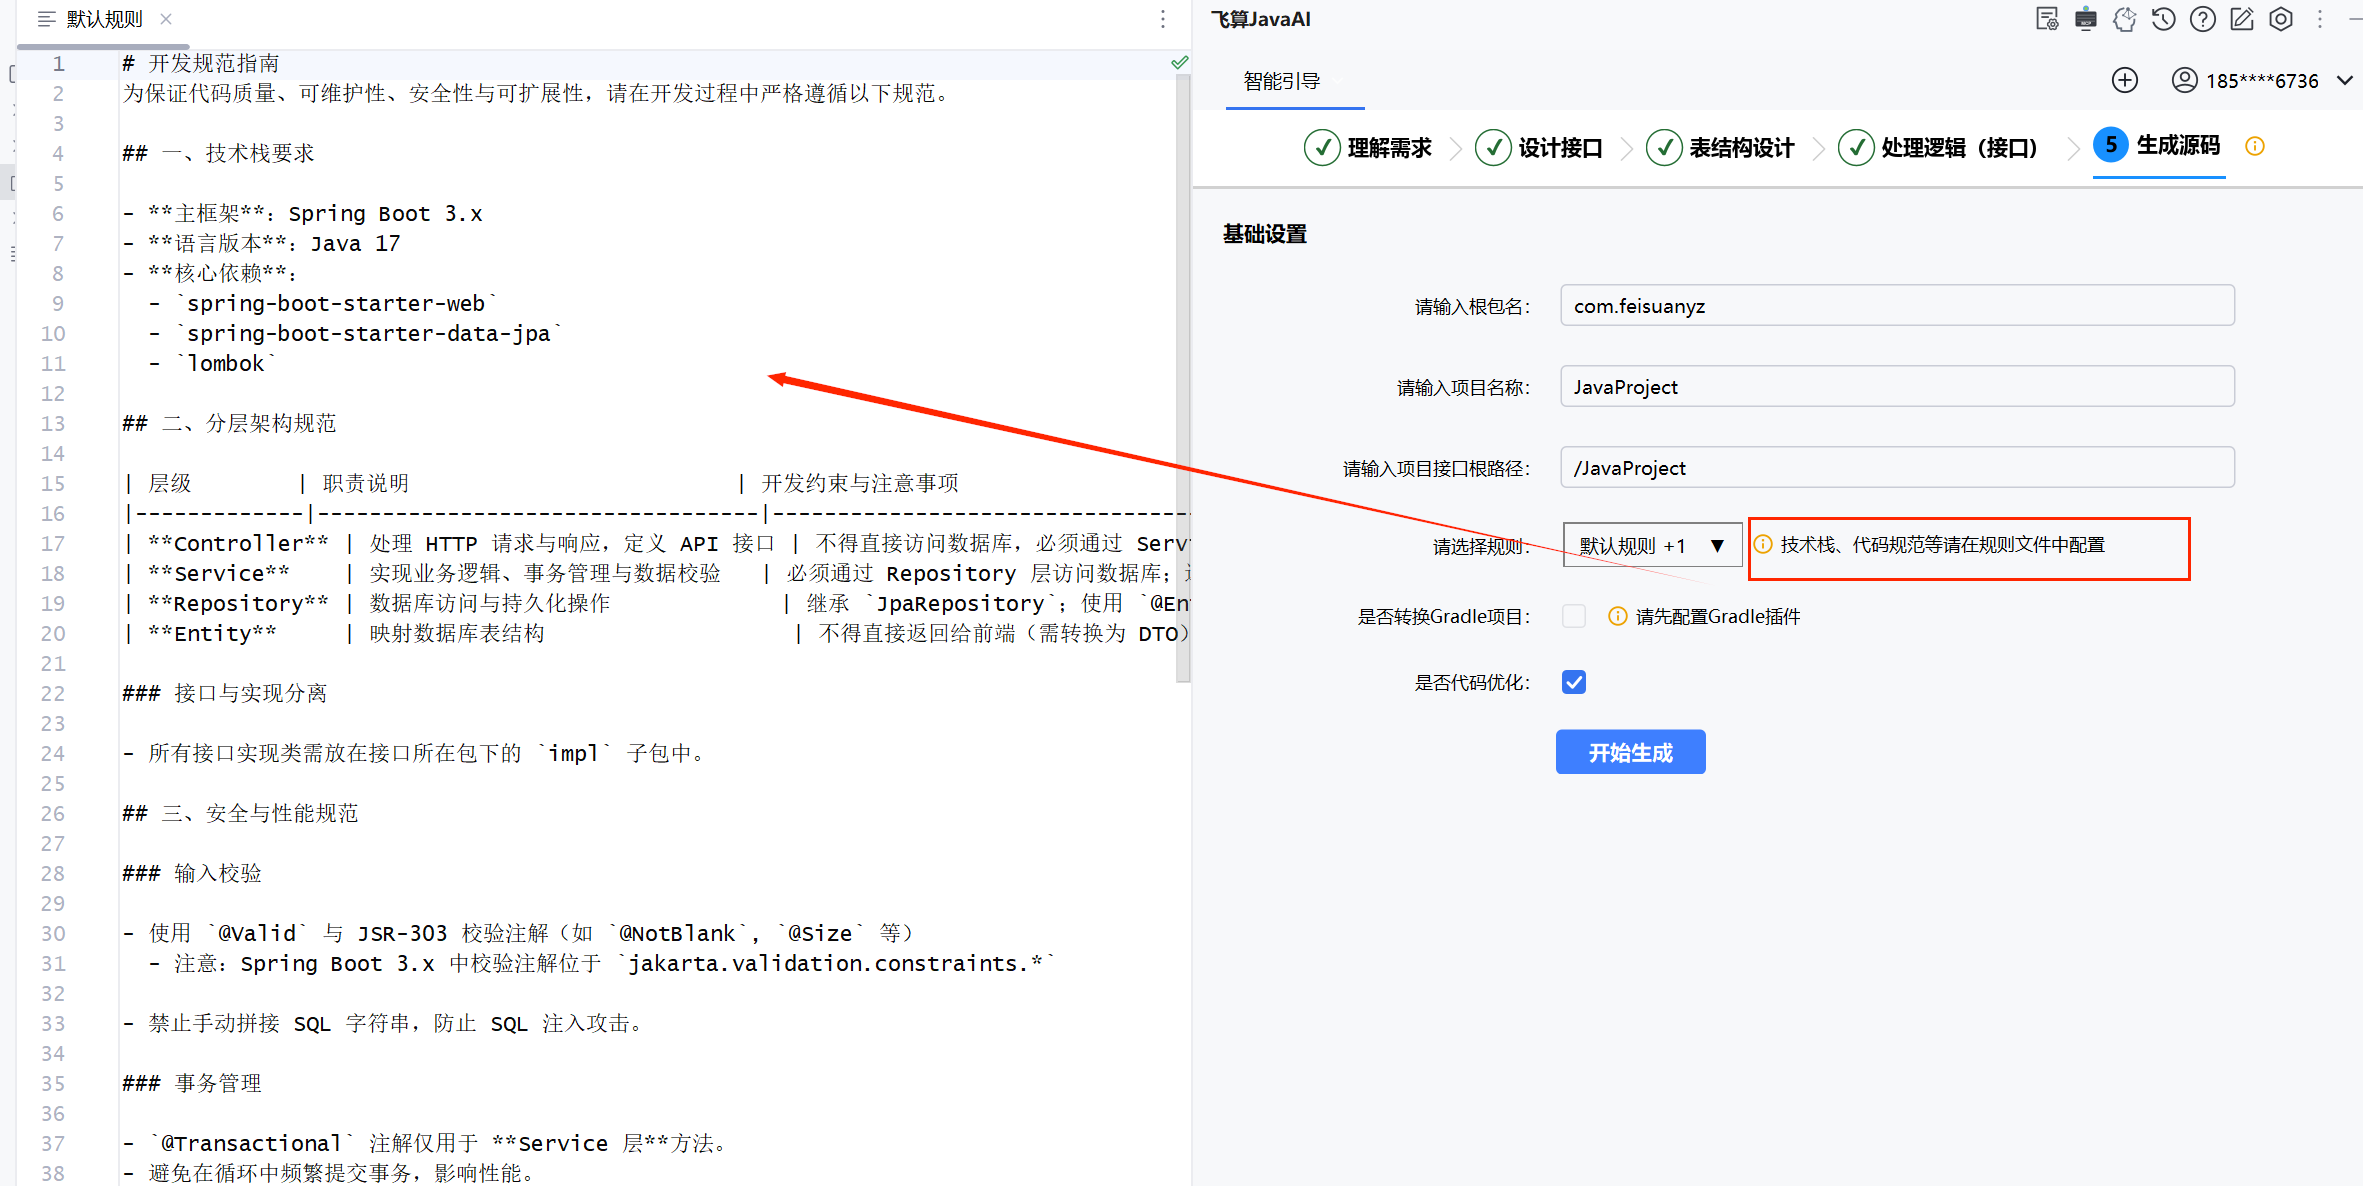Click the edit pencil note icon

pos(2241,19)
